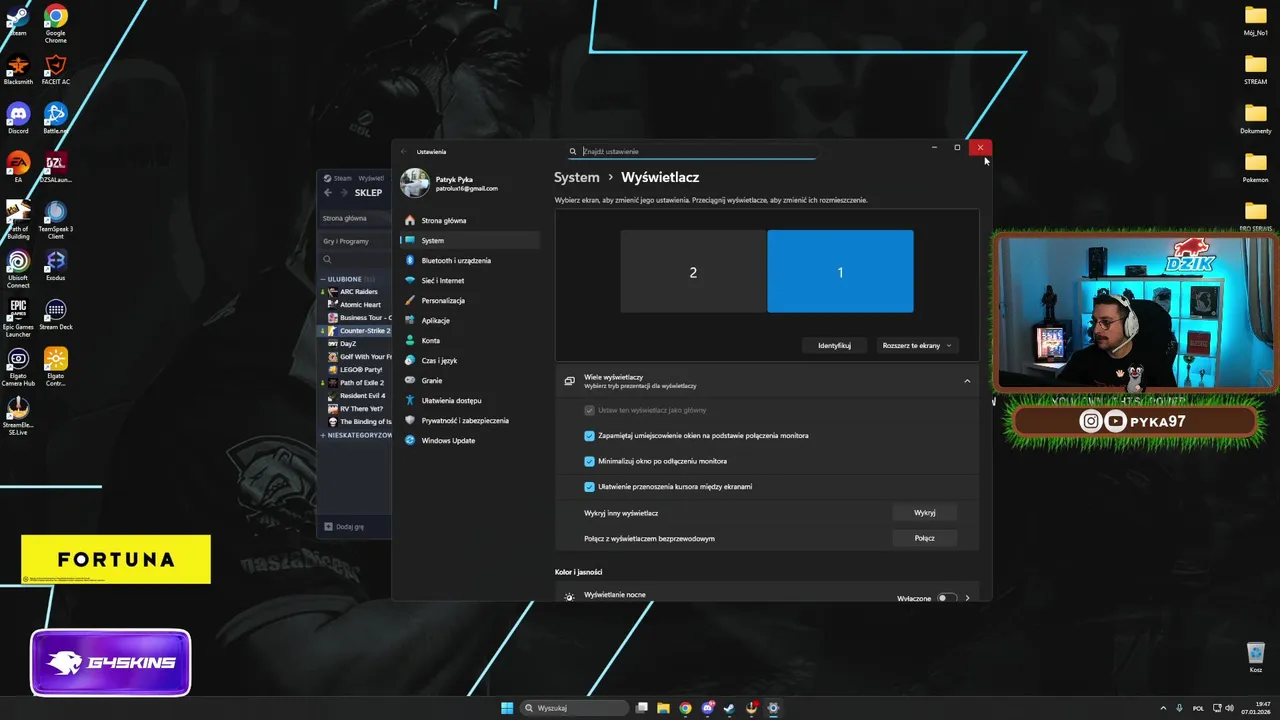The height and width of the screenshot is (720, 1280).
Task: Toggle 'Minimalizuj okno po odłączeniu monitora' checkbox
Action: (x=590, y=461)
